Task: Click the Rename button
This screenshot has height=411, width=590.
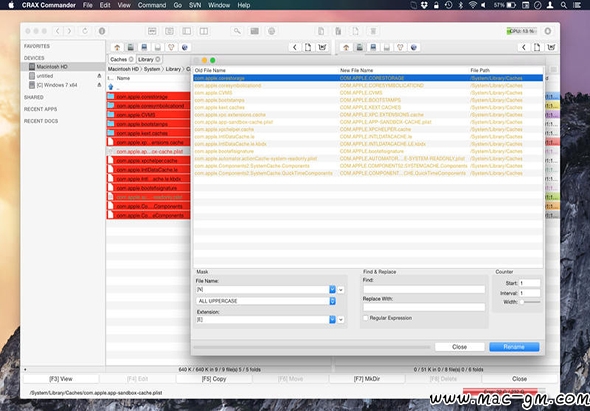Action: pos(514,347)
